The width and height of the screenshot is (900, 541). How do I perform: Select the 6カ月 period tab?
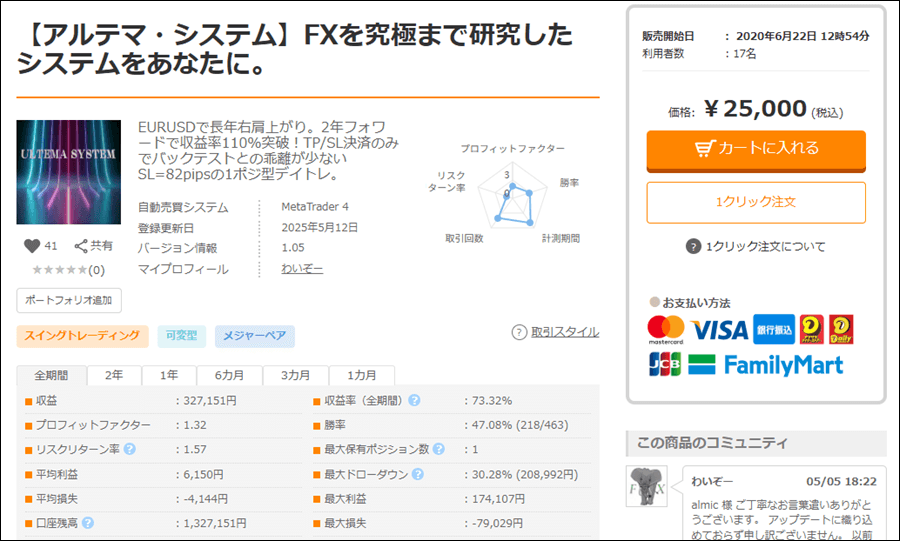229,376
